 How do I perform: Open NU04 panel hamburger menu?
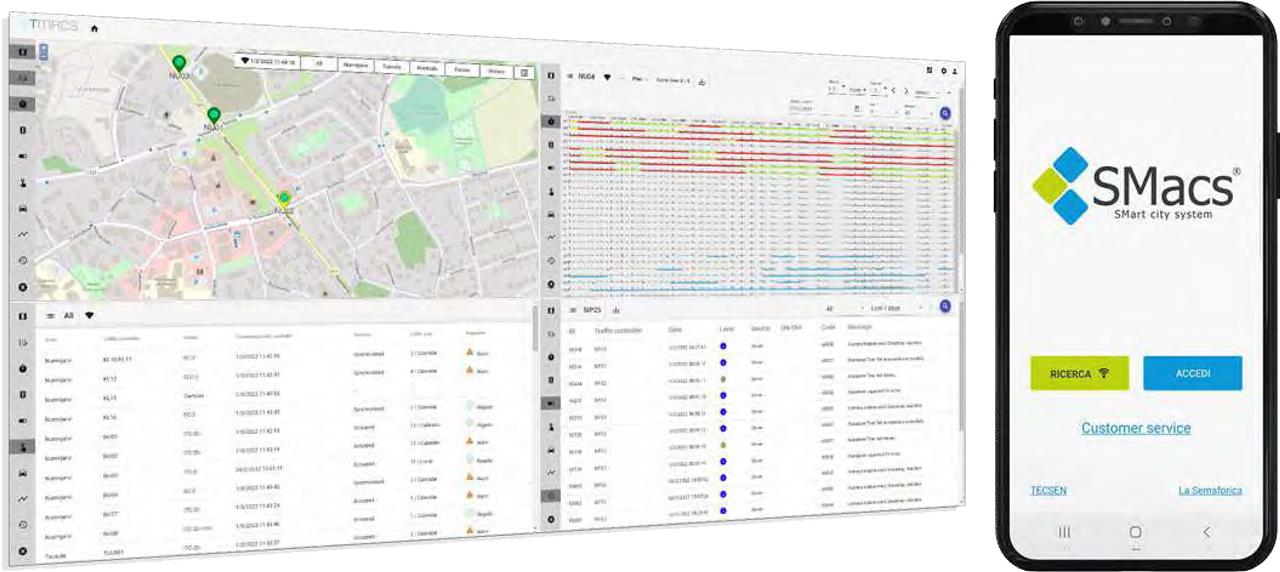click(x=570, y=76)
